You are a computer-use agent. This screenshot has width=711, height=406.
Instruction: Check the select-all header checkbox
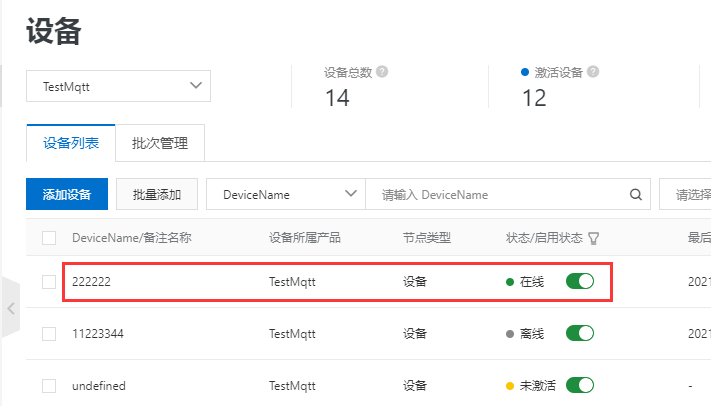49,238
